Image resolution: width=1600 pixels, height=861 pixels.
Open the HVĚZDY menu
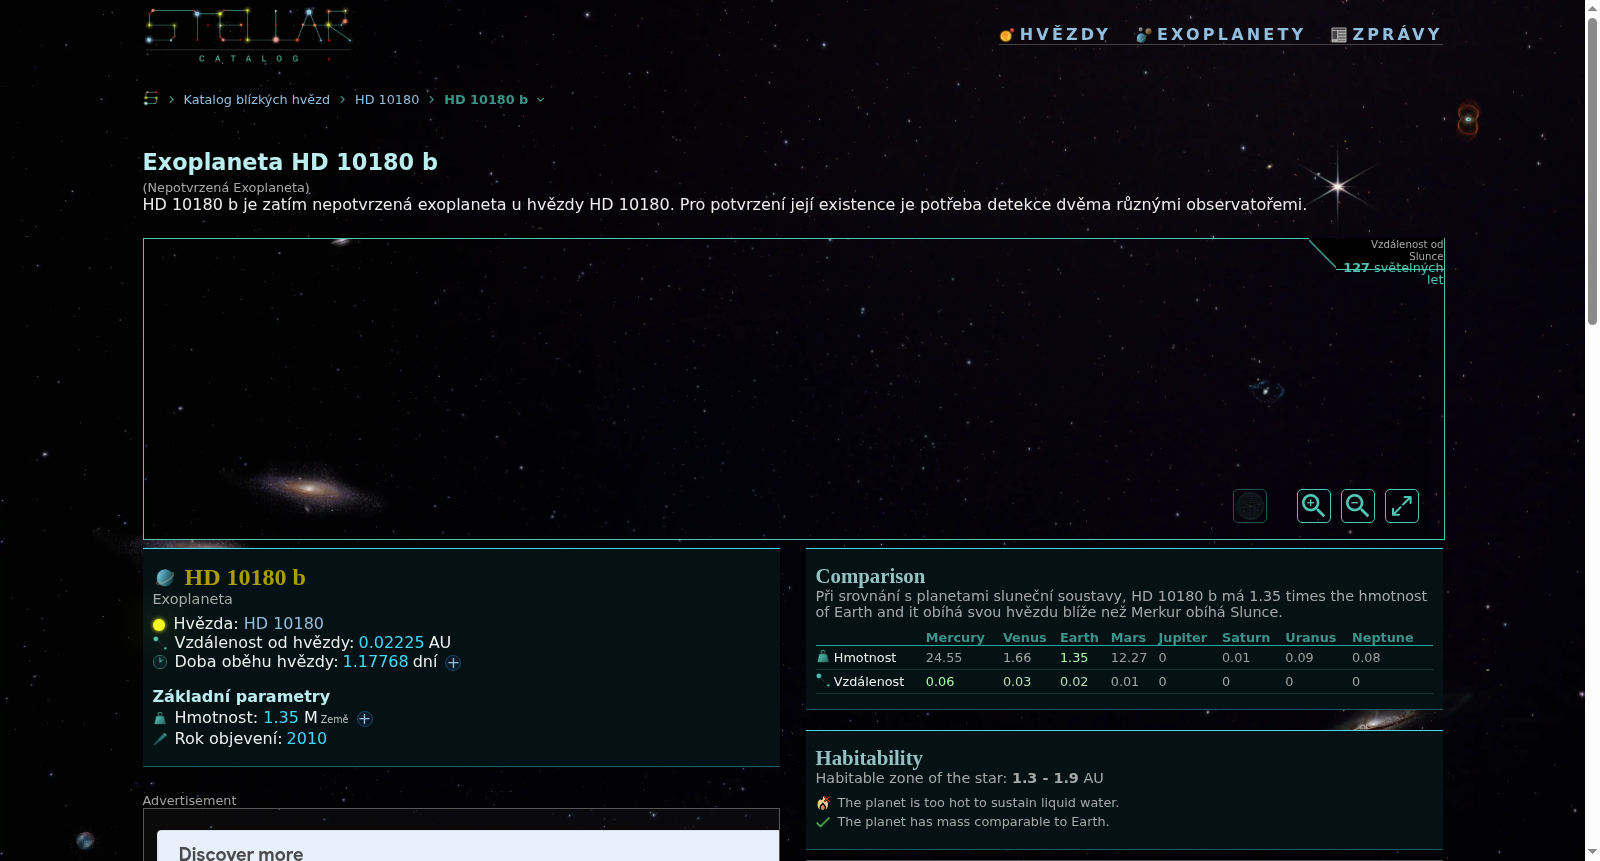pos(1054,34)
